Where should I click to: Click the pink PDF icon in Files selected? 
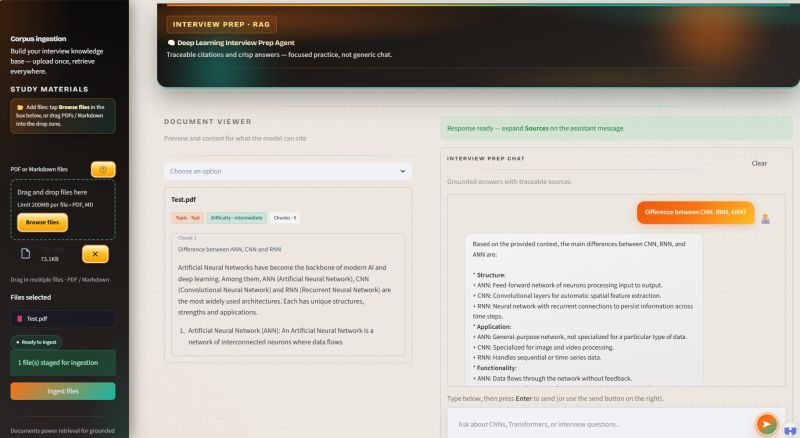(x=20, y=319)
